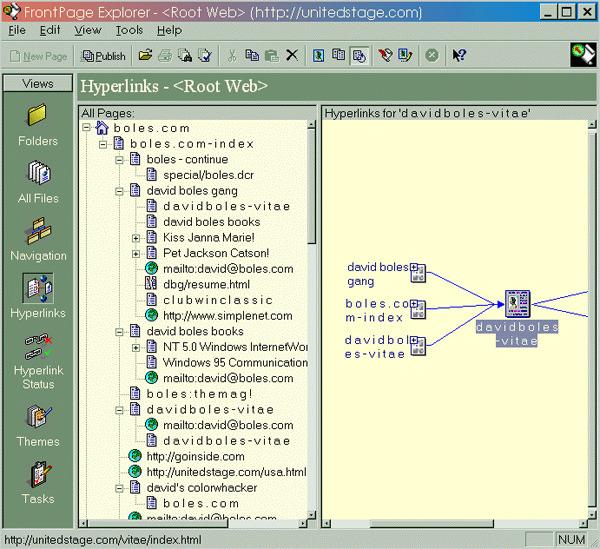600x549 pixels.
Task: Click the hyperlinks pane horizontal scrollbar thumb
Action: point(432,523)
